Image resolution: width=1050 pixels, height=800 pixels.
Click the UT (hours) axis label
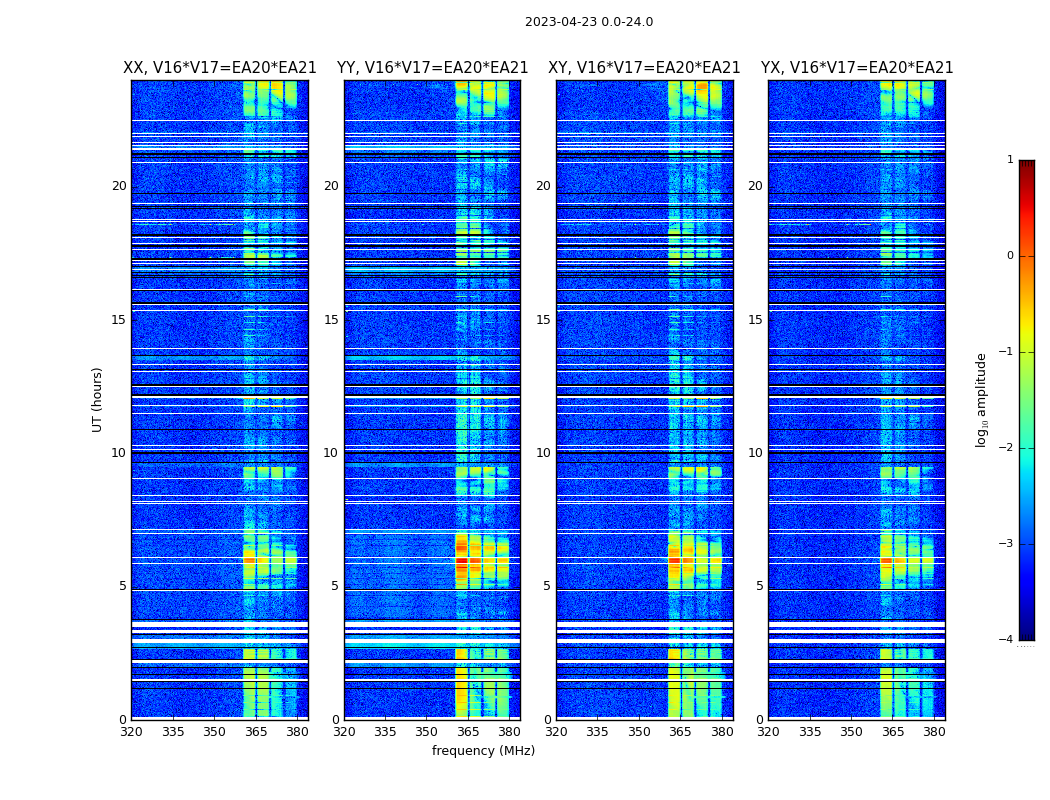point(98,399)
